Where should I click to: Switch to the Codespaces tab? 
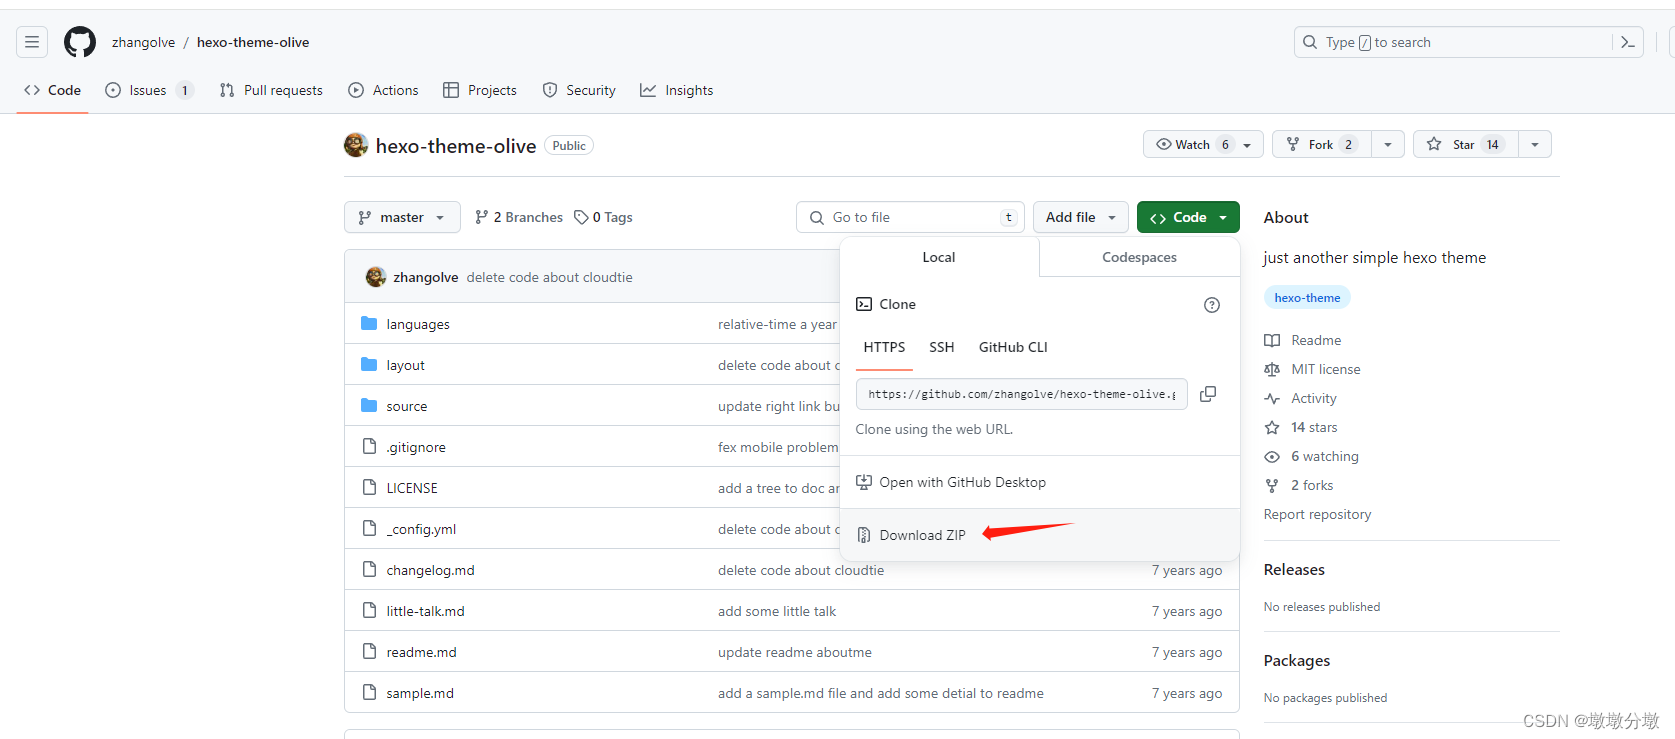[x=1139, y=257]
